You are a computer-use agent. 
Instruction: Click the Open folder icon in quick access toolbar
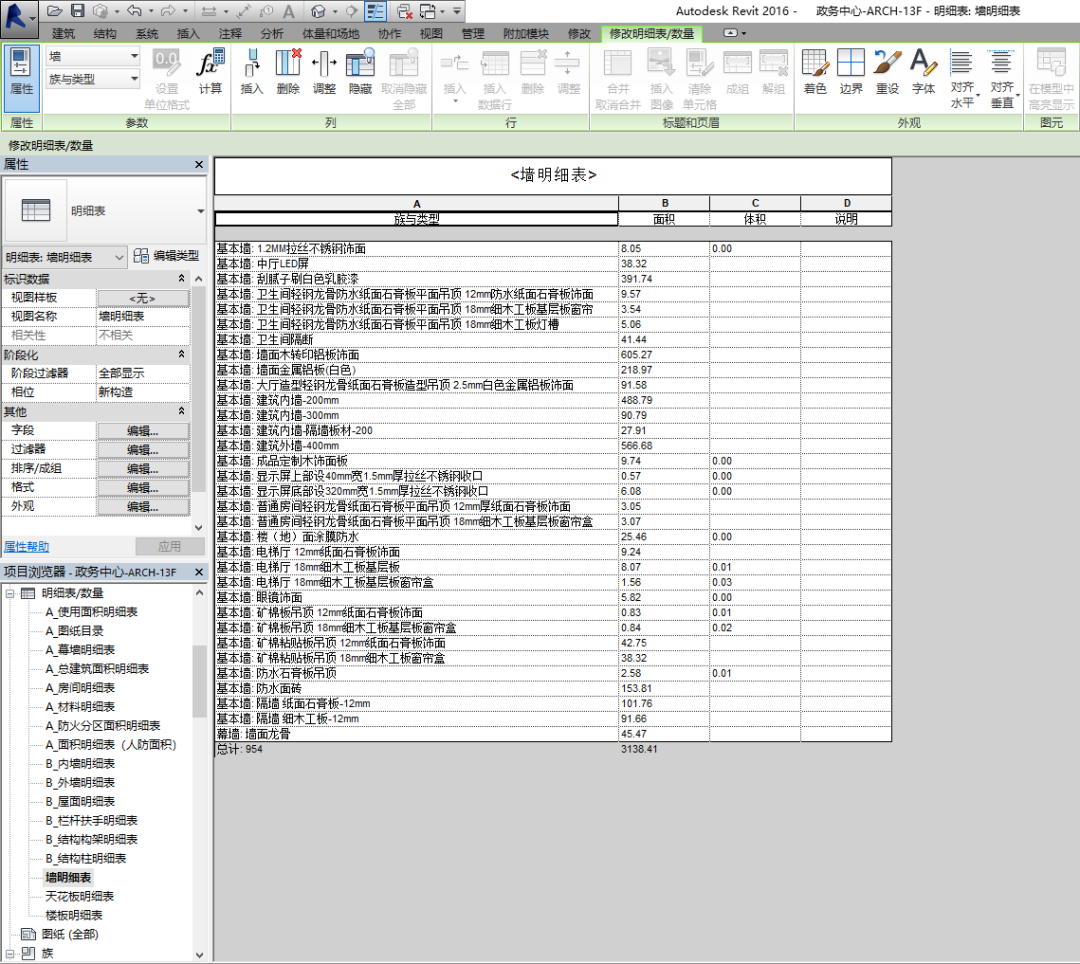(x=55, y=11)
